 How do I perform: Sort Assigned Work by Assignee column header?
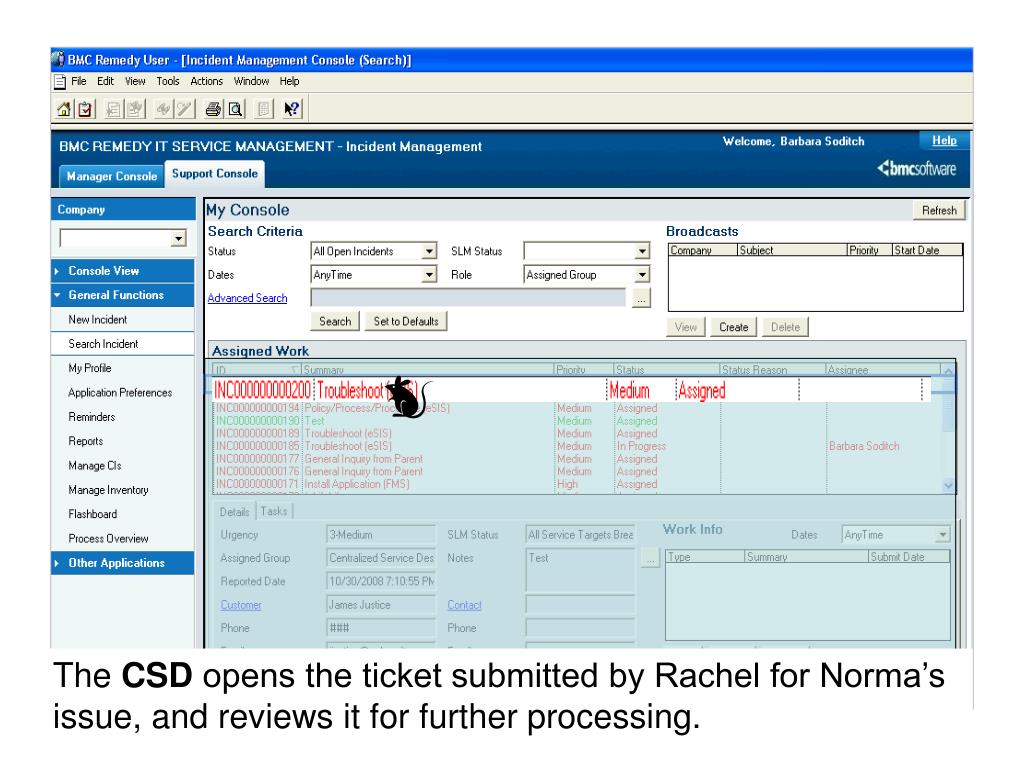click(882, 370)
